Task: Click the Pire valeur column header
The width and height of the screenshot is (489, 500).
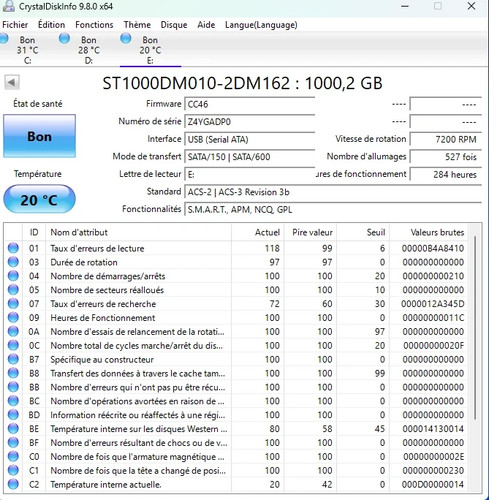Action: (x=310, y=232)
